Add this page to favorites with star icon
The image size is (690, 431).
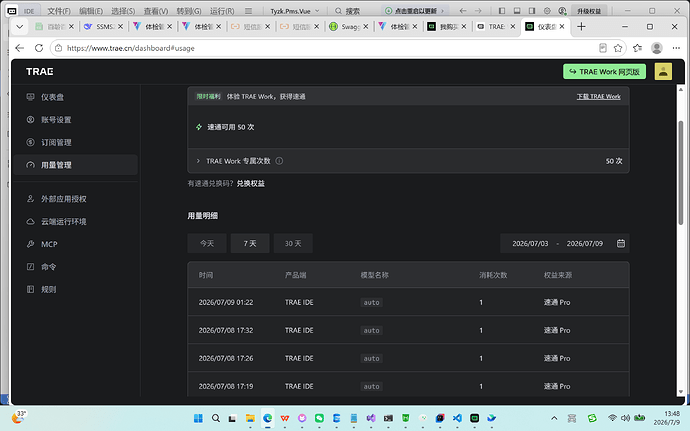click(x=618, y=48)
